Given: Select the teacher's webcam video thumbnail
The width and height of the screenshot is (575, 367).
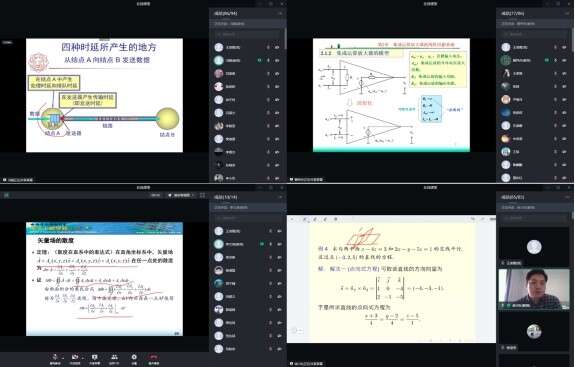Looking at the screenshot, I should (x=534, y=289).
